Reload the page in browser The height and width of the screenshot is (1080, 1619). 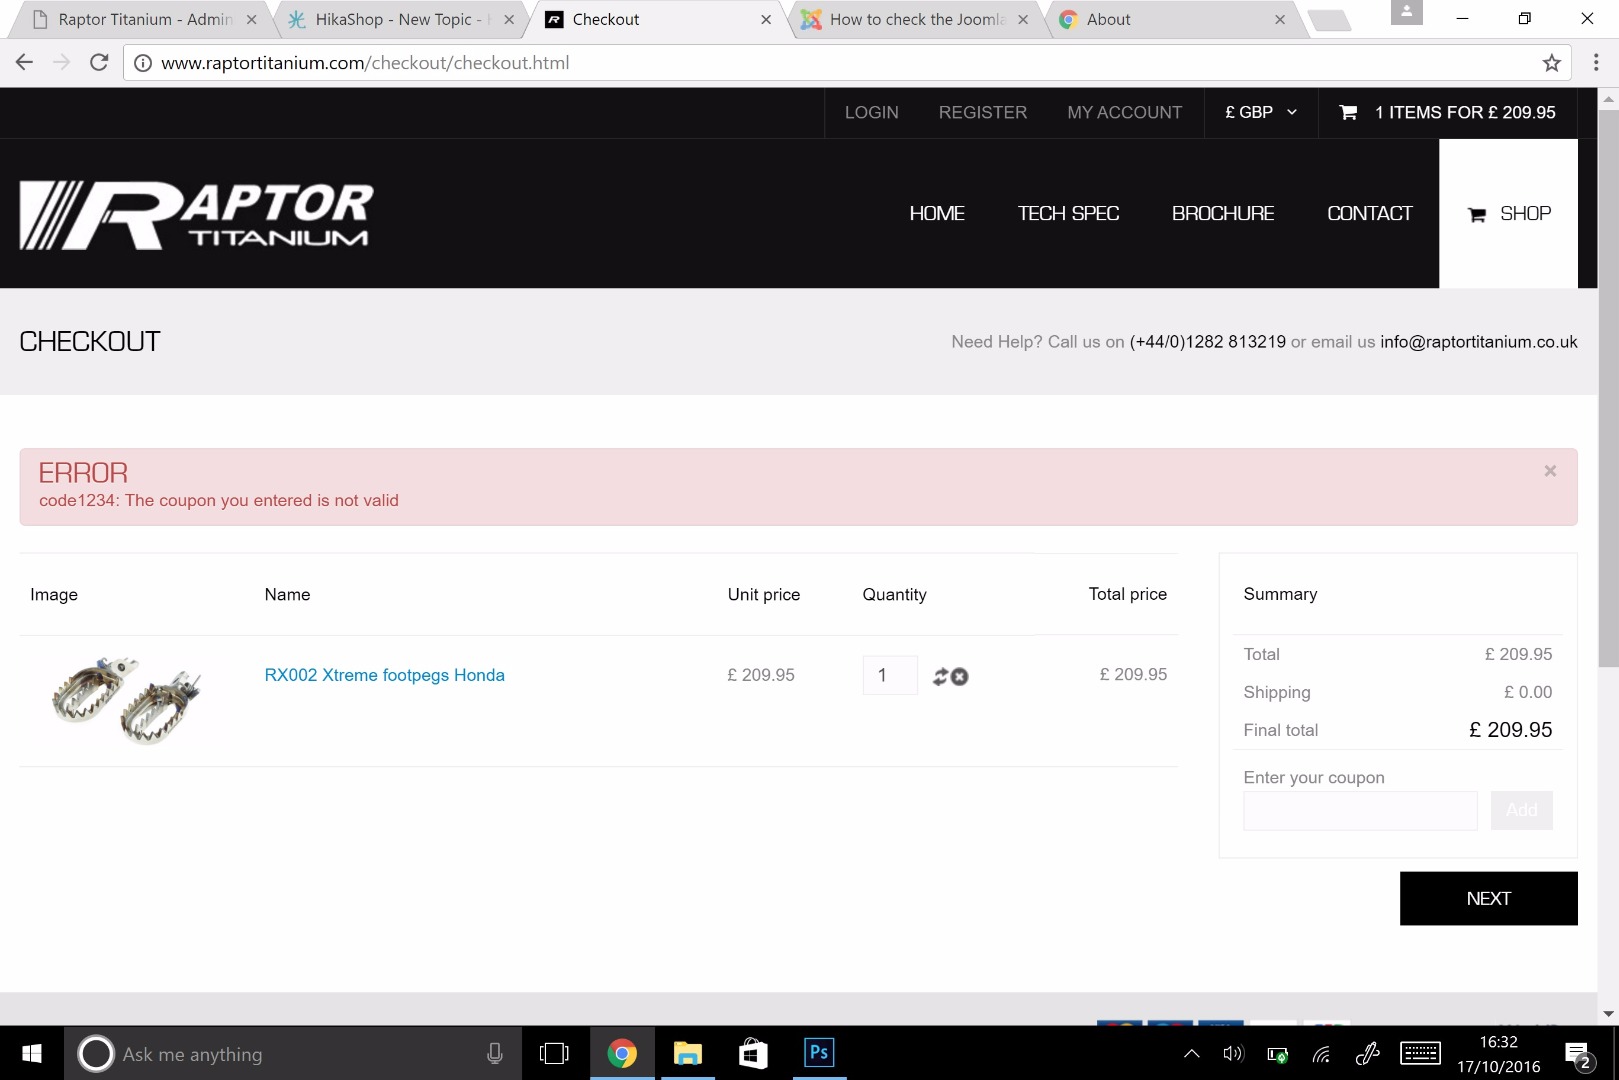point(99,63)
